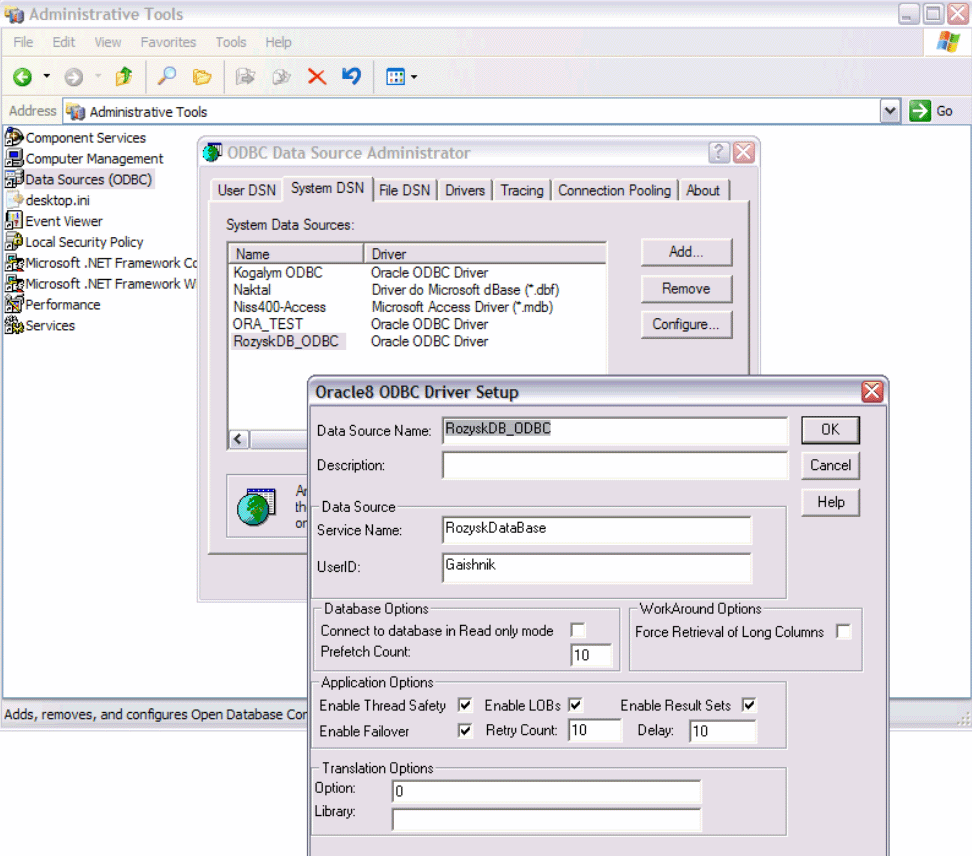The image size is (972, 856).
Task: Uncheck Enable LOBs
Action: [x=575, y=705]
